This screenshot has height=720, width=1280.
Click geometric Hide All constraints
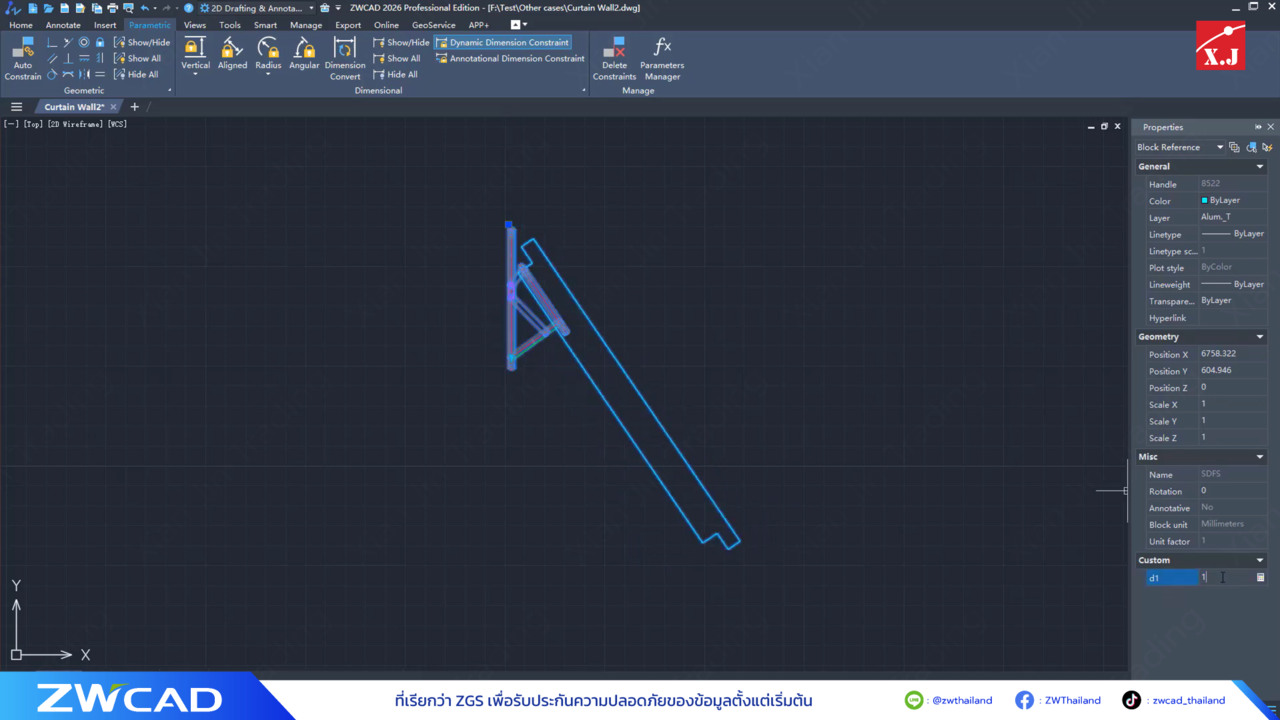pyautogui.click(x=136, y=74)
